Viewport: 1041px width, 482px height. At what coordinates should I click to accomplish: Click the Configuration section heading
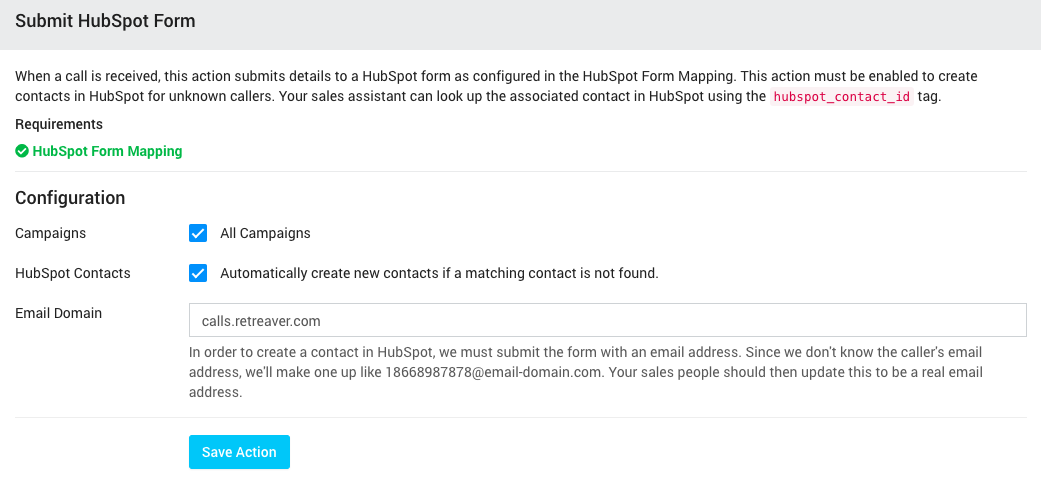[x=70, y=198]
